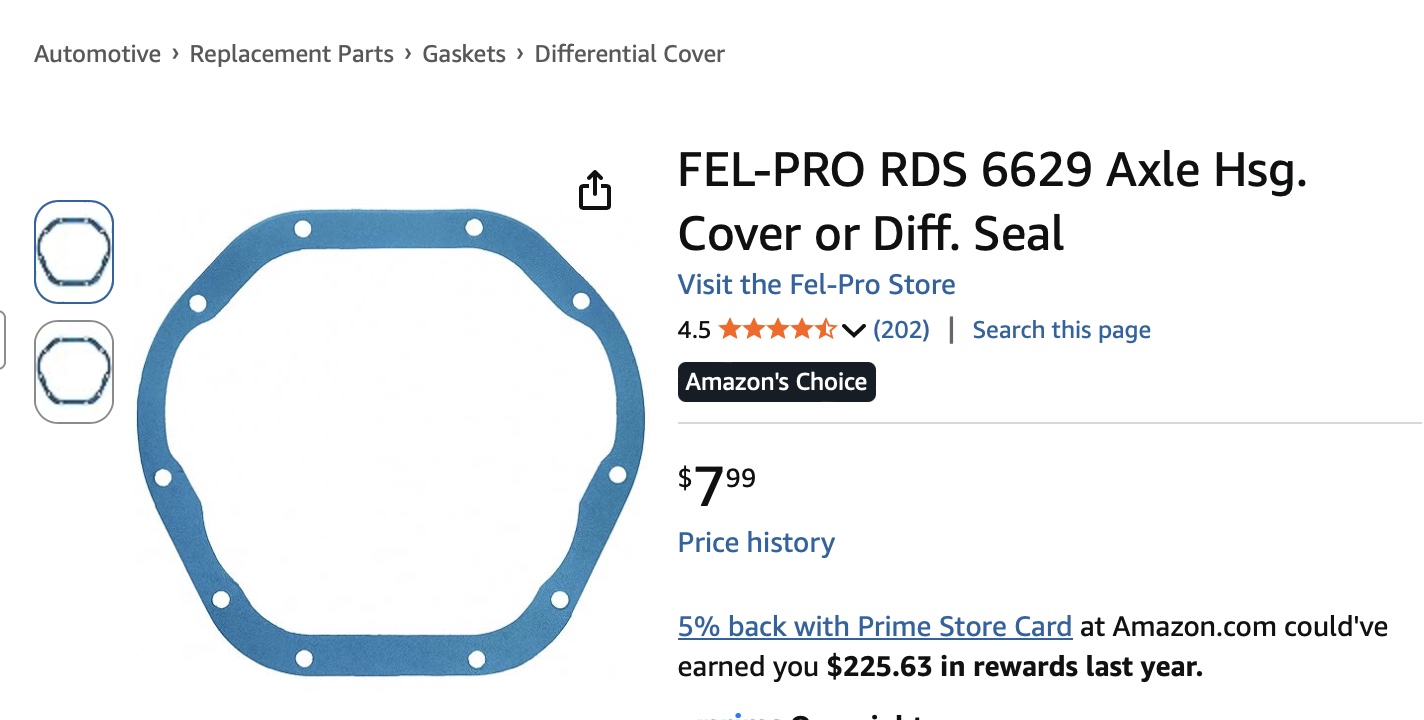Open the 5% back with Prime Store Card link
The width and height of the screenshot is (1424, 720).
point(874,627)
